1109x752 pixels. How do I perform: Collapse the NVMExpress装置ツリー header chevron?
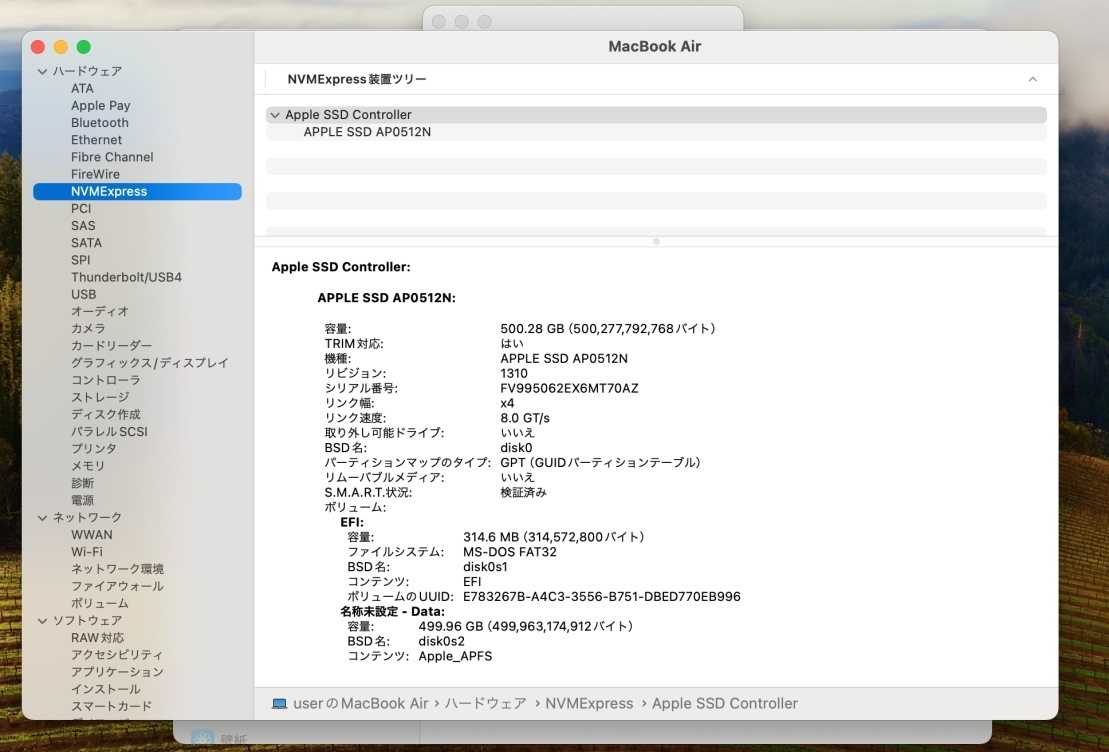1033,79
